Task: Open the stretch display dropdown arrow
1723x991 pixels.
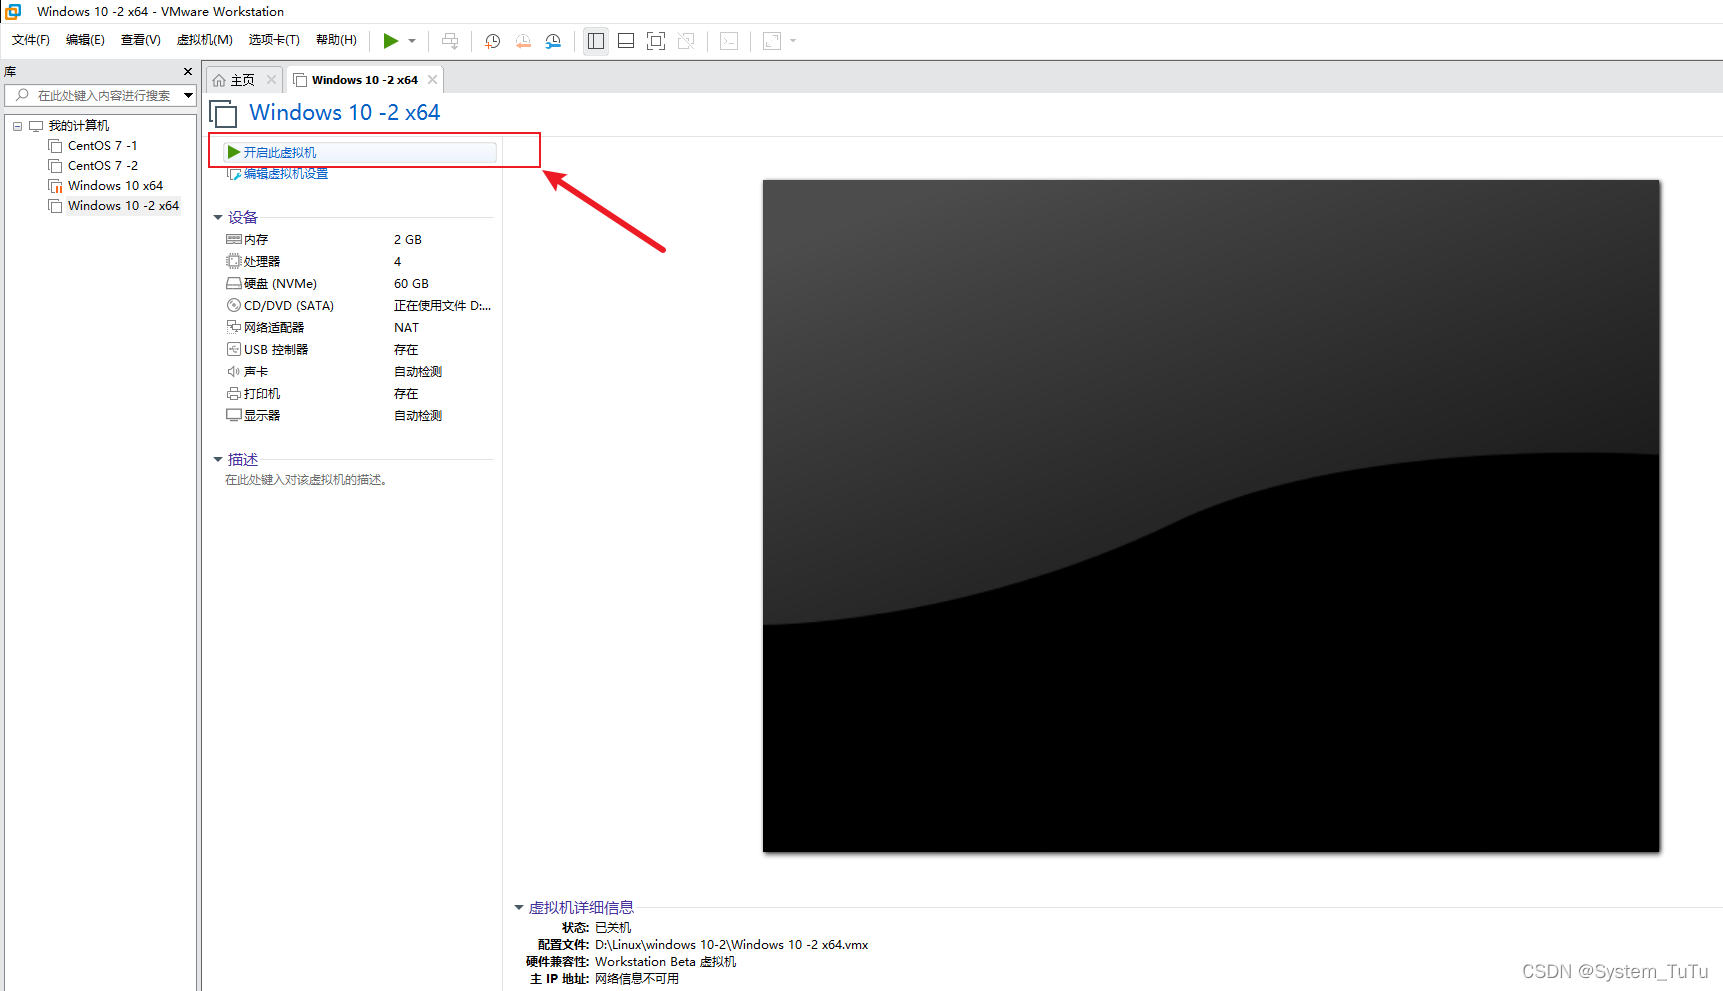Action: [793, 41]
